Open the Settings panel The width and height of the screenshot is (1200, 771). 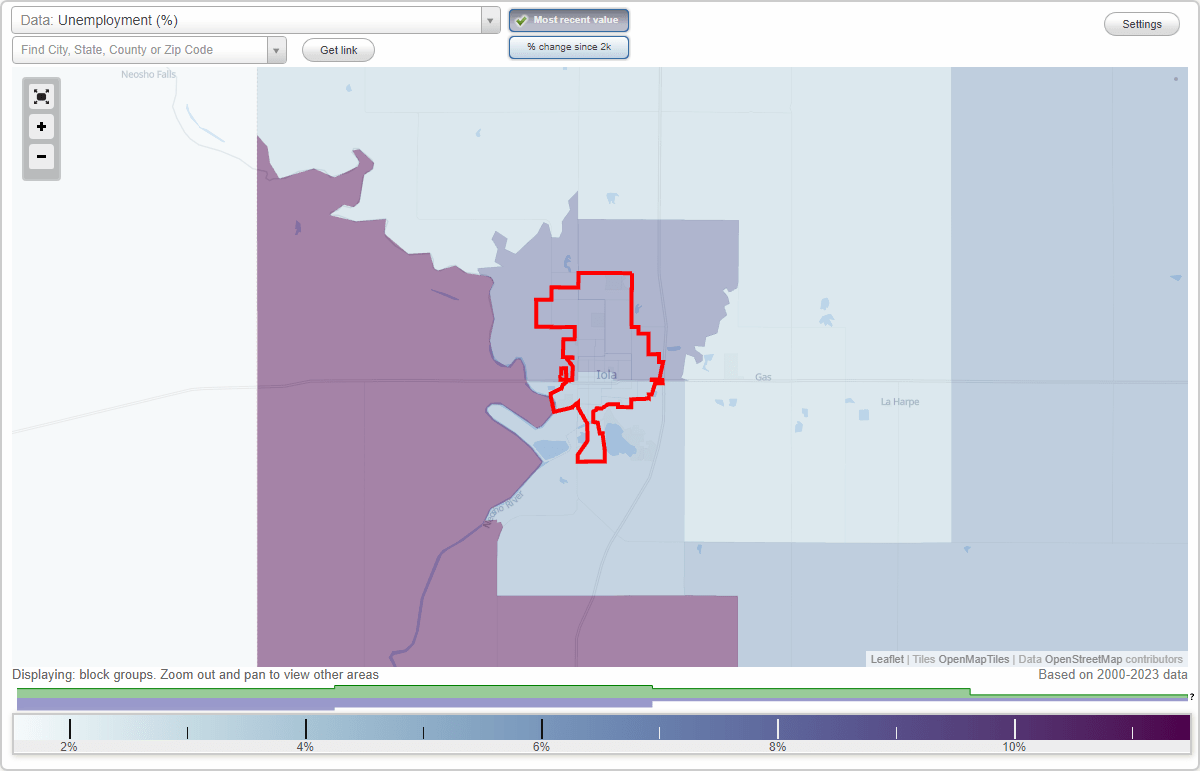point(1141,23)
